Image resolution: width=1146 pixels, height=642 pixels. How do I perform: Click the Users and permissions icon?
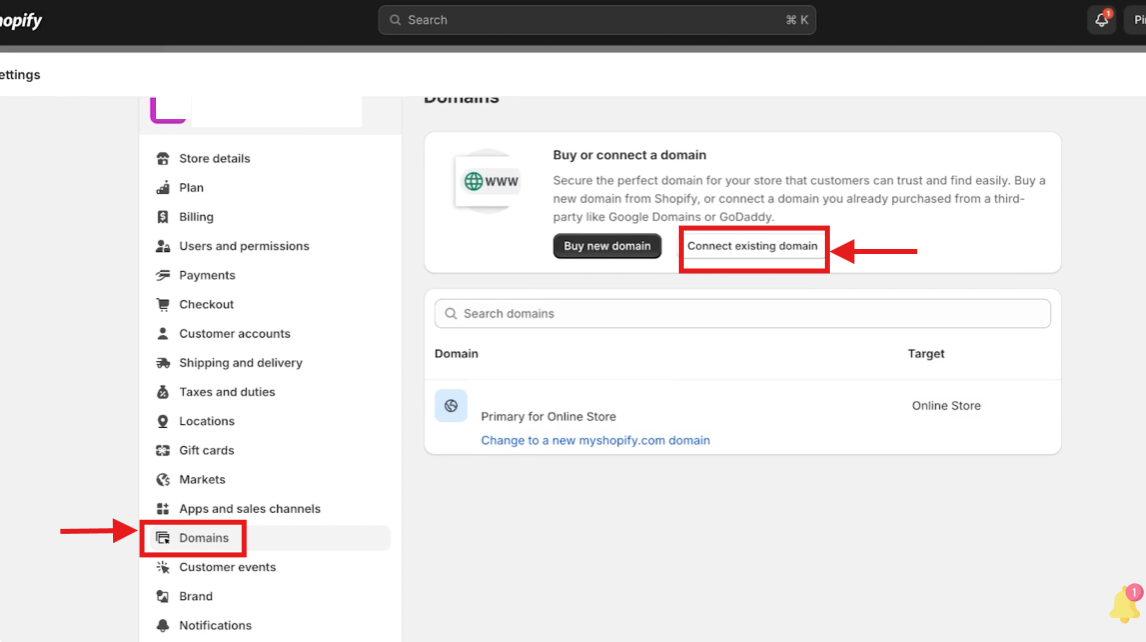162,246
